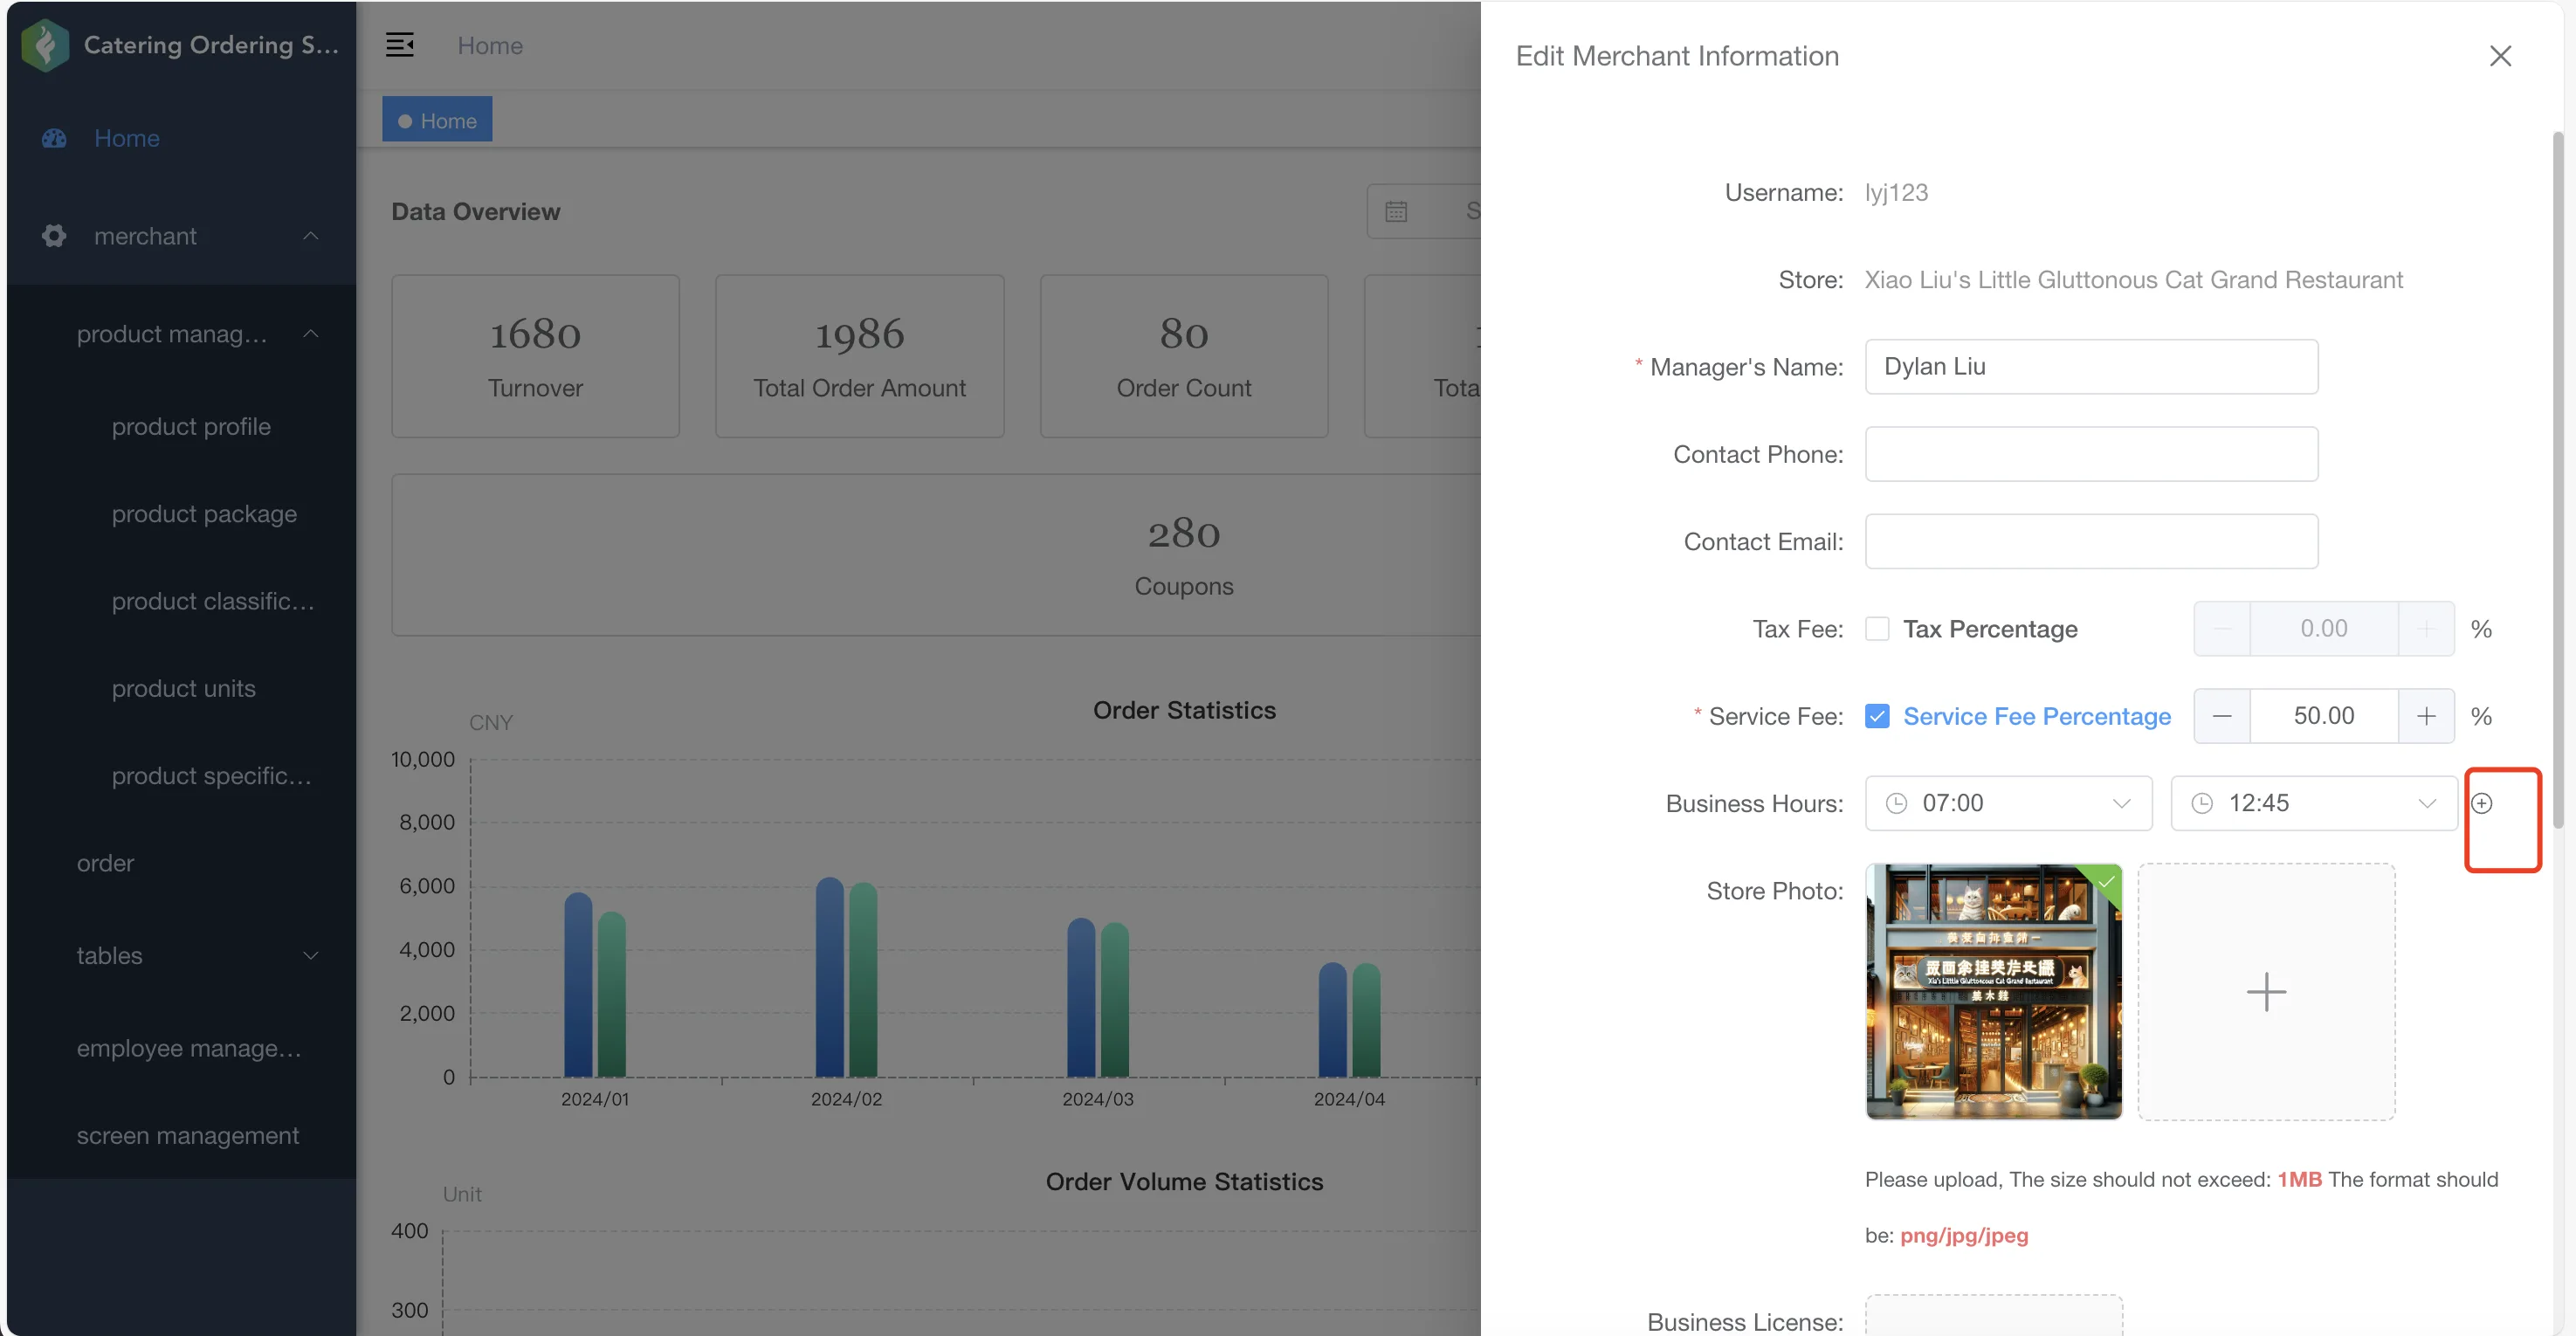Click the Service Fee 50.00 value field
Image resolution: width=2576 pixels, height=1336 pixels.
(x=2324, y=716)
